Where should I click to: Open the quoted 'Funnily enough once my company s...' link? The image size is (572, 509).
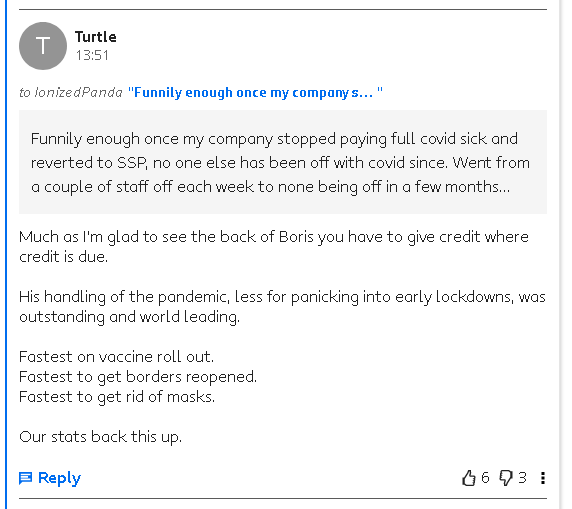[x=255, y=92]
